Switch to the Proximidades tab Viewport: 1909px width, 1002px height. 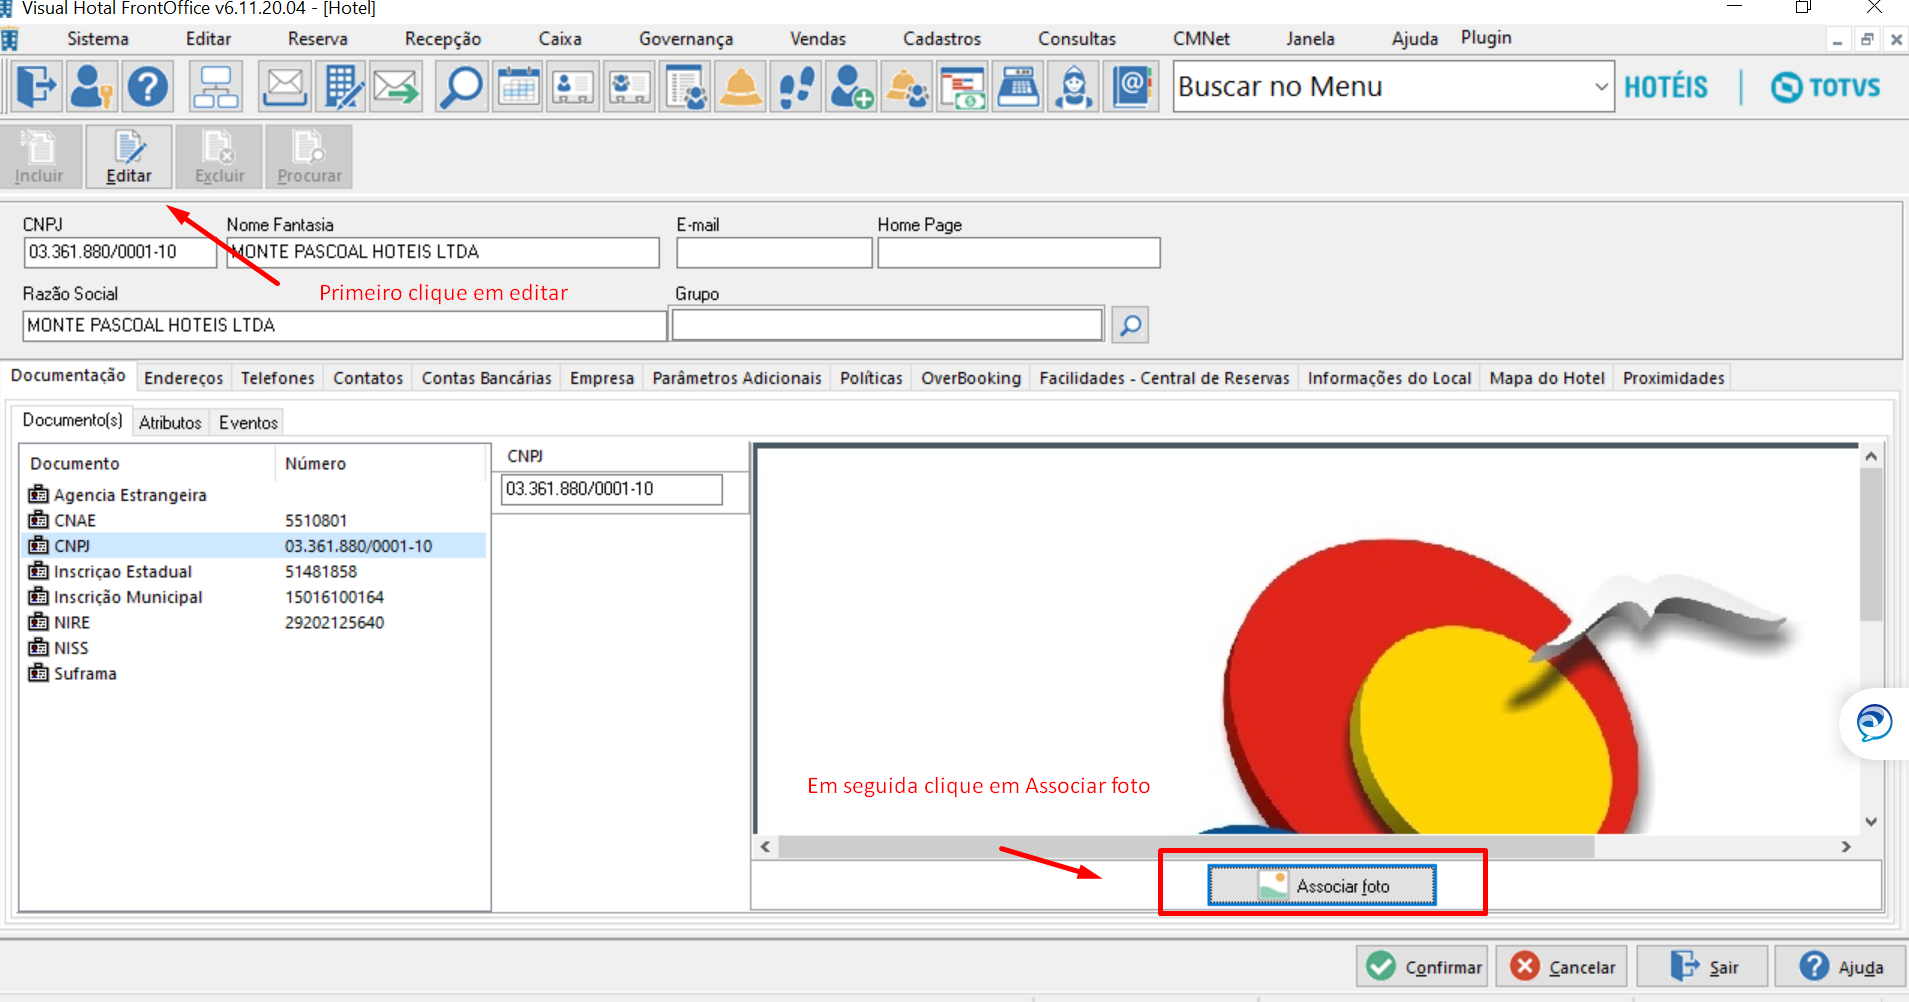point(1674,378)
